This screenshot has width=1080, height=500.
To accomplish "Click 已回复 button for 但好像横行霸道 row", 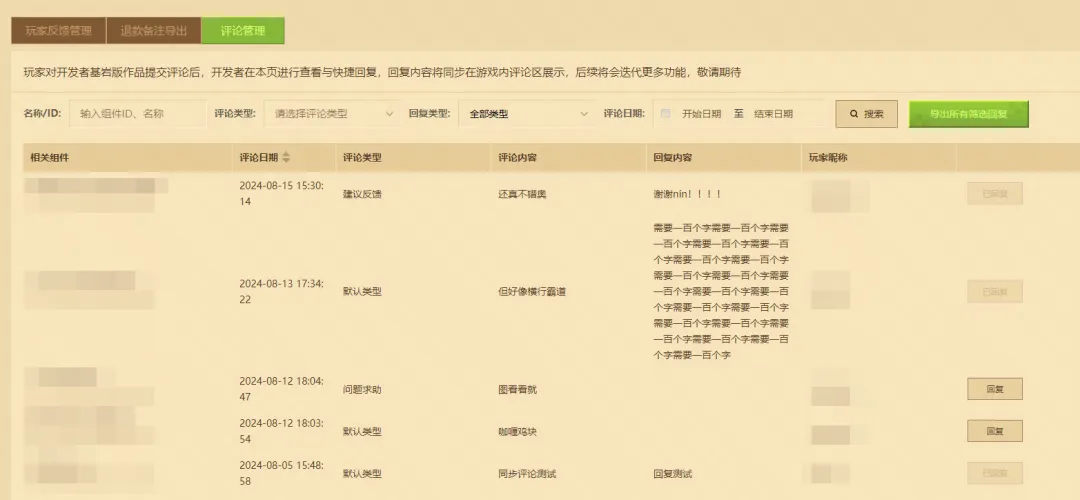I will 994,291.
